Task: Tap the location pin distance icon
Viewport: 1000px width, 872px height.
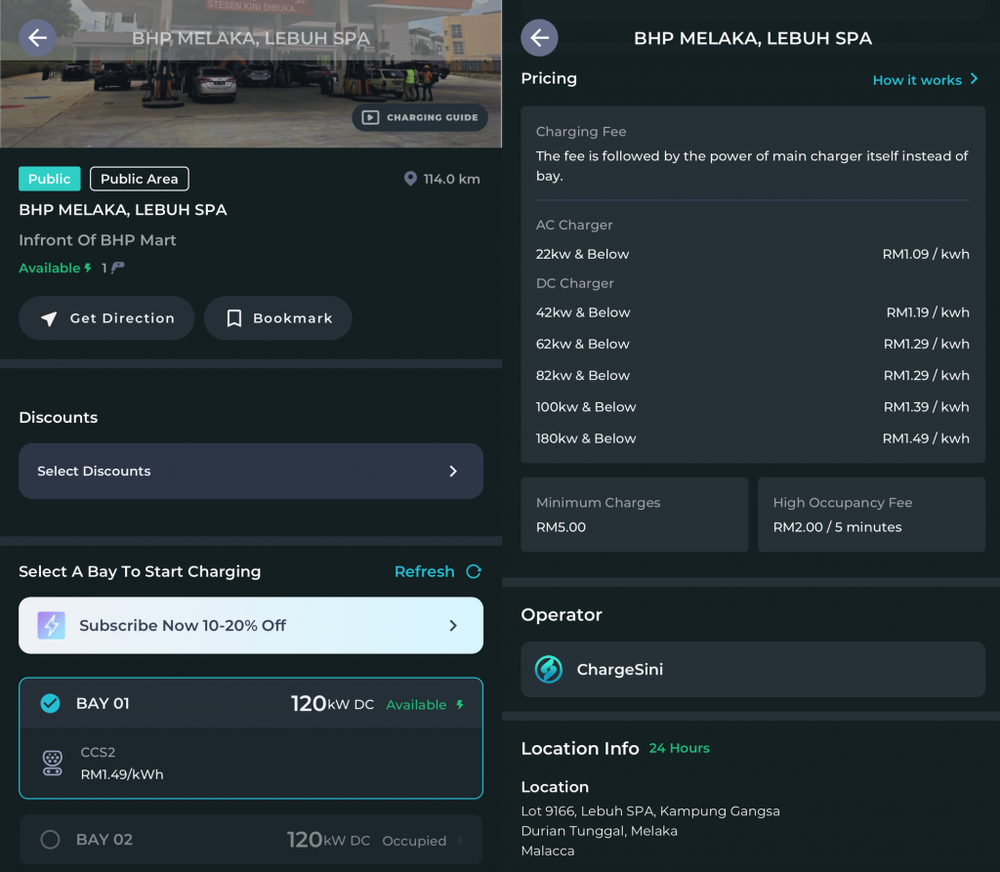Action: [410, 179]
